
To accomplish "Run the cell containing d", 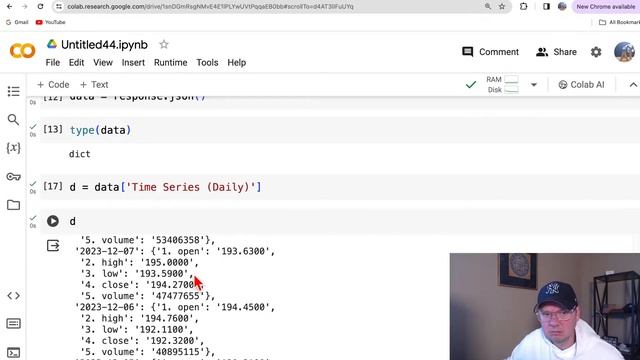I will point(53,221).
